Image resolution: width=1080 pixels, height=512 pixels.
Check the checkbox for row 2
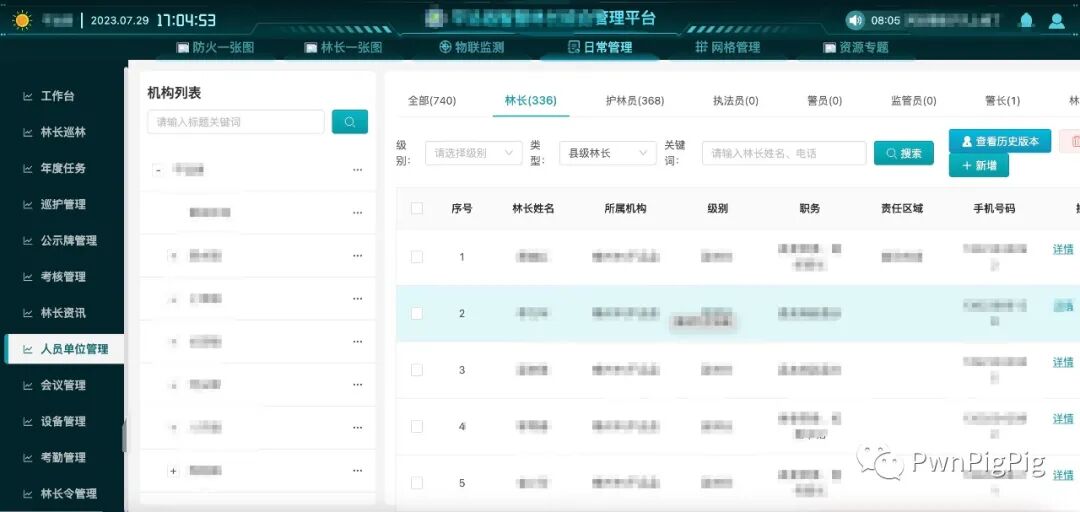pos(417,314)
